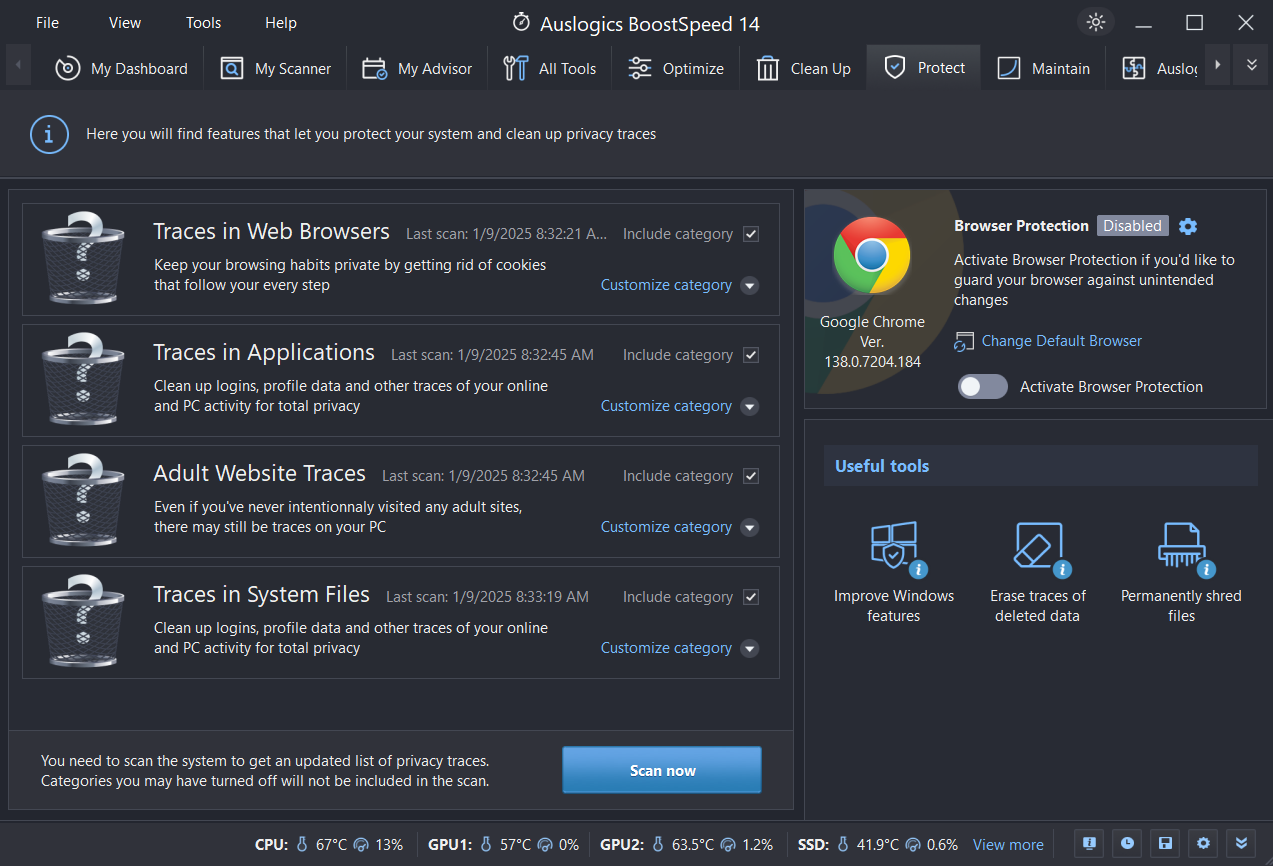
Task: Collapse the bottom status bar with chevron icon
Action: coord(1241,844)
